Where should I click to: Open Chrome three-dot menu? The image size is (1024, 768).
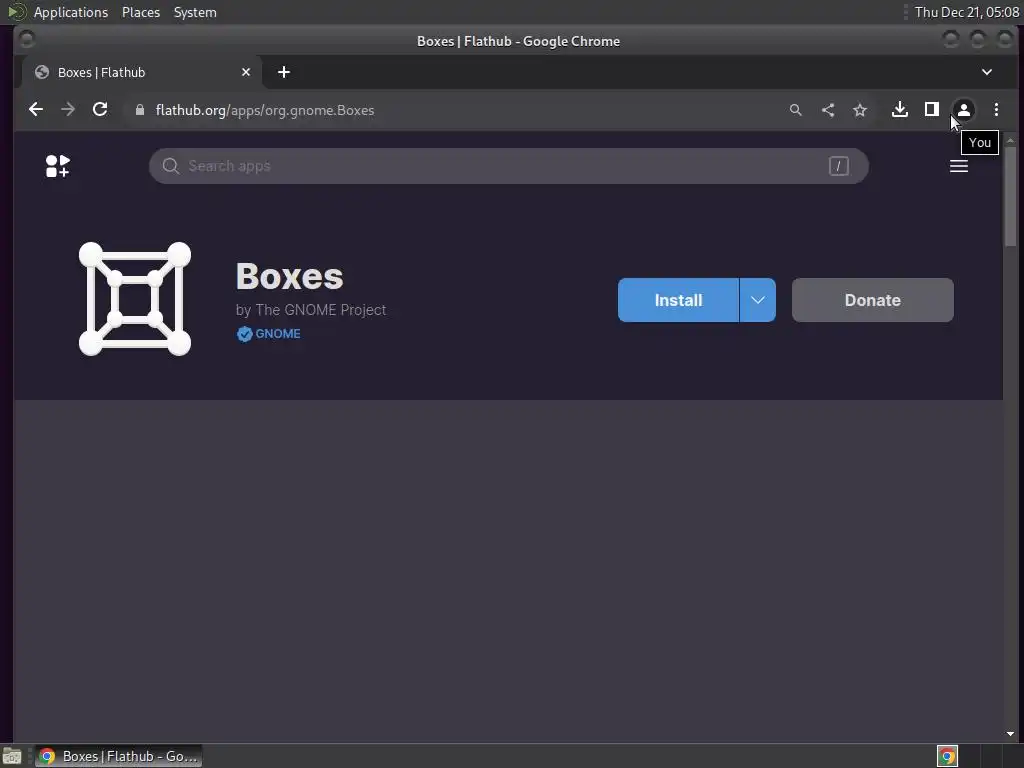click(996, 110)
